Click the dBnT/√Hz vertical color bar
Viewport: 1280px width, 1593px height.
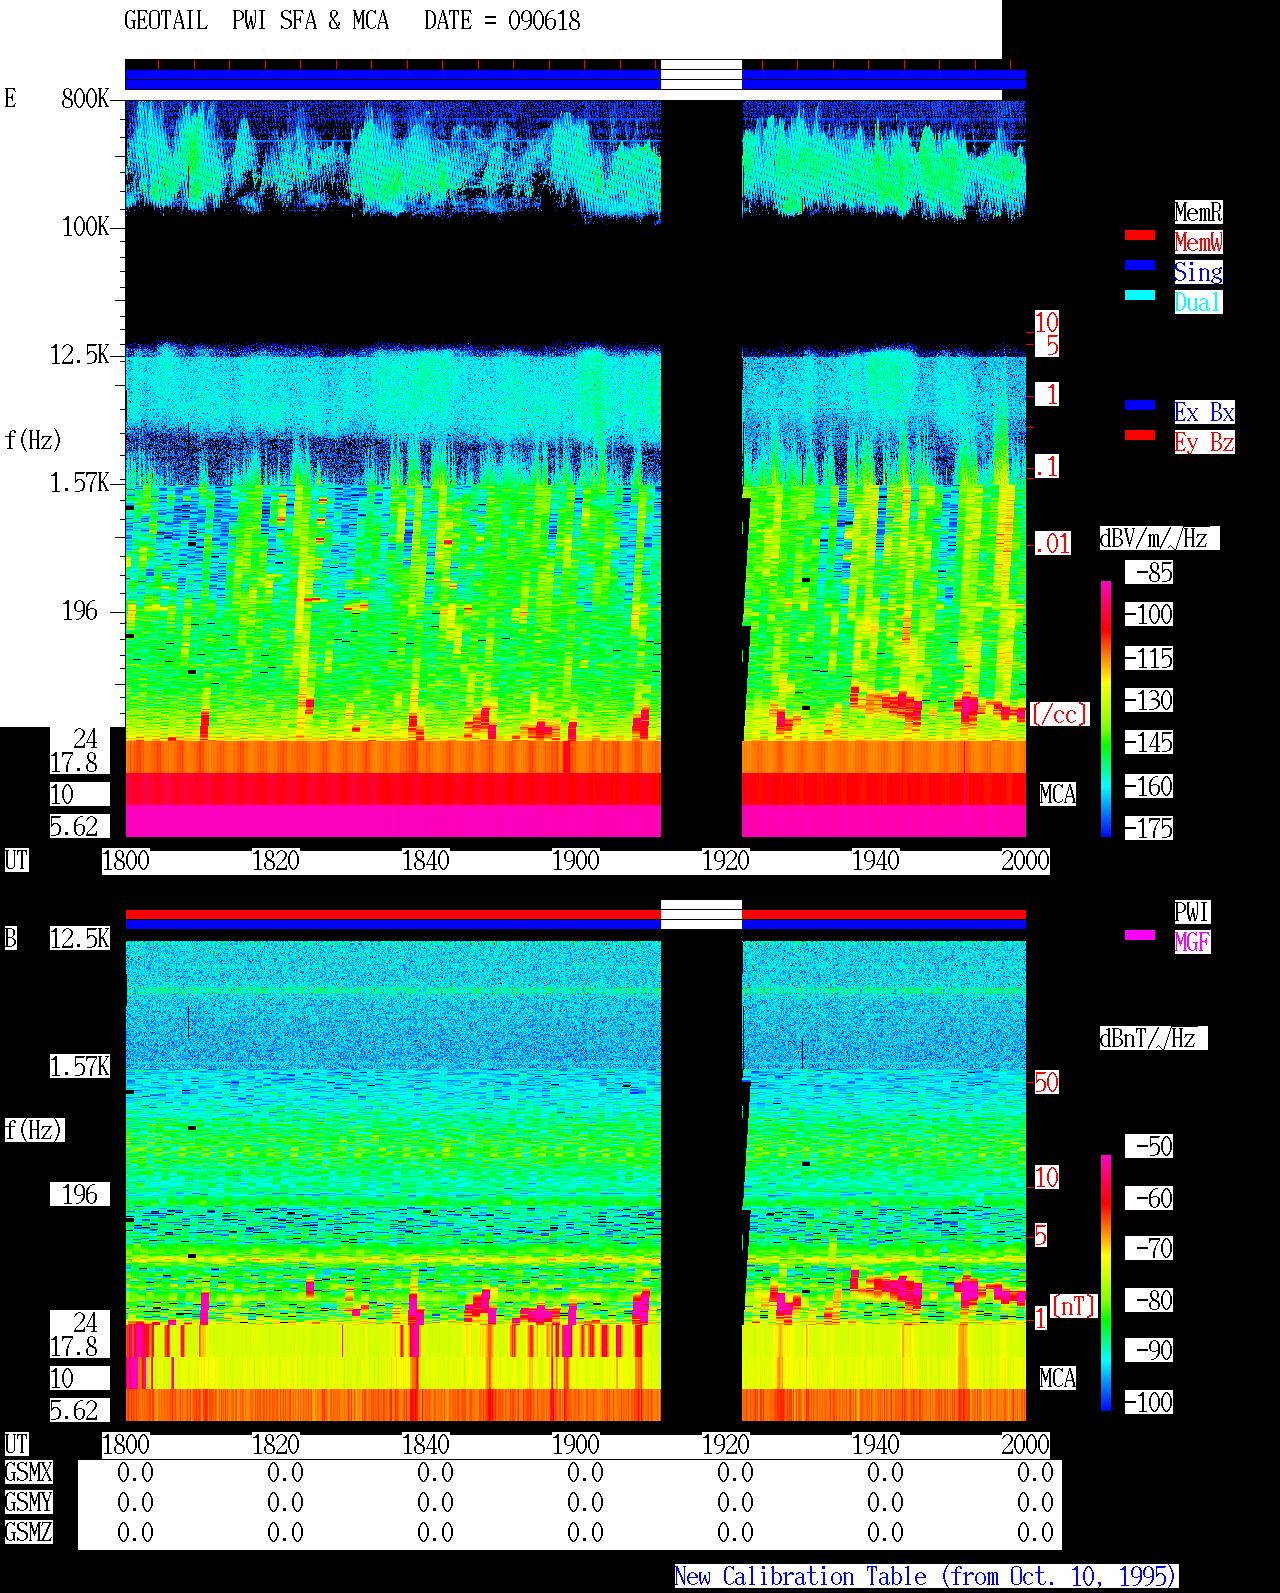1106,1283
